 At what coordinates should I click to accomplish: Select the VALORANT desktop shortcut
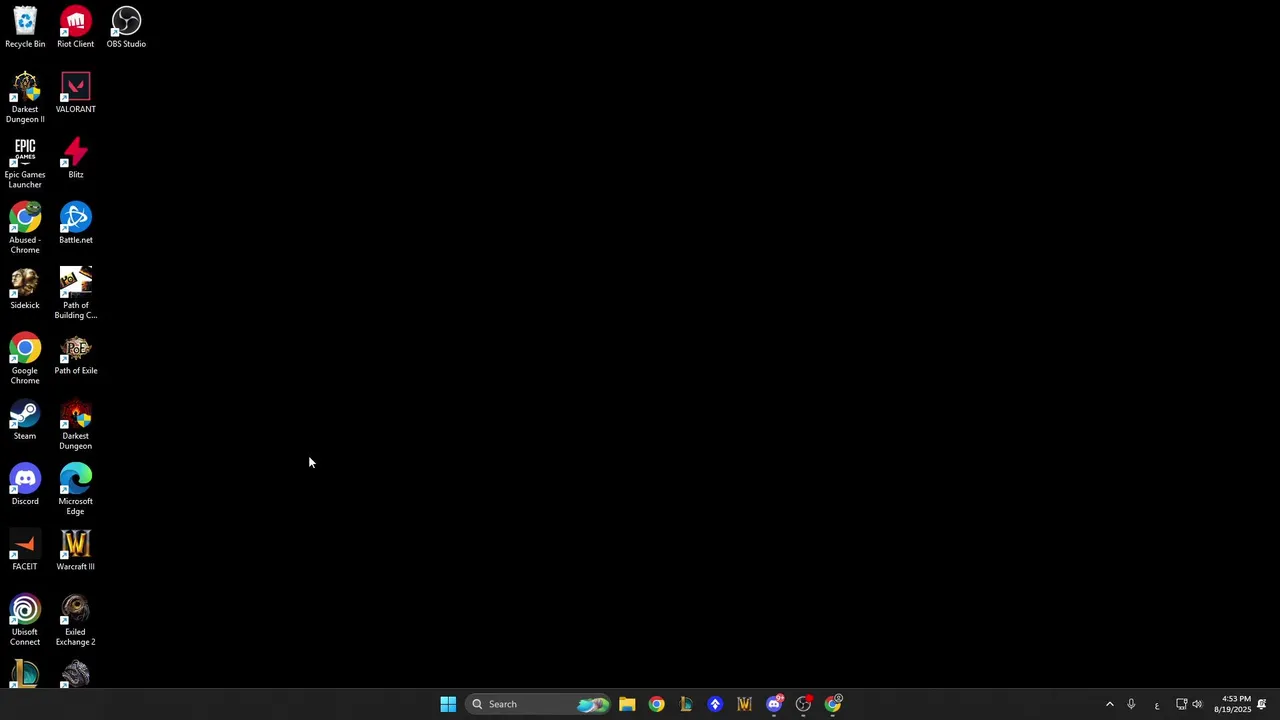click(x=76, y=93)
